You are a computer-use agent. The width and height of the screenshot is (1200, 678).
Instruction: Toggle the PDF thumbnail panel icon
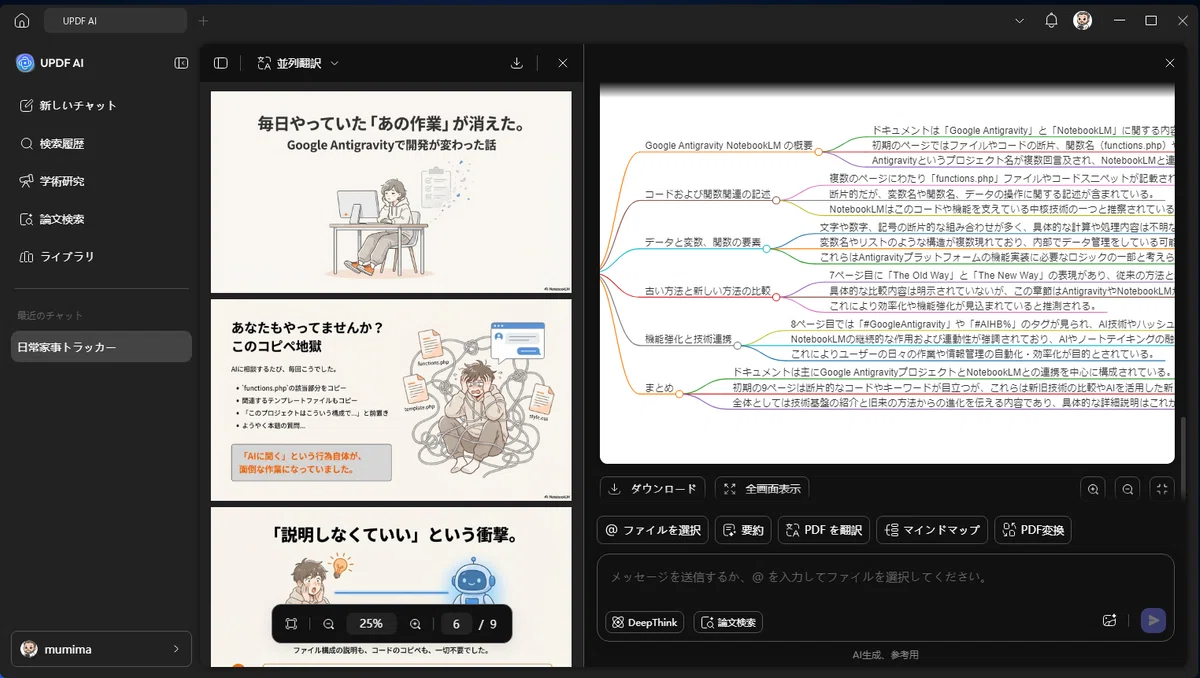(221, 63)
